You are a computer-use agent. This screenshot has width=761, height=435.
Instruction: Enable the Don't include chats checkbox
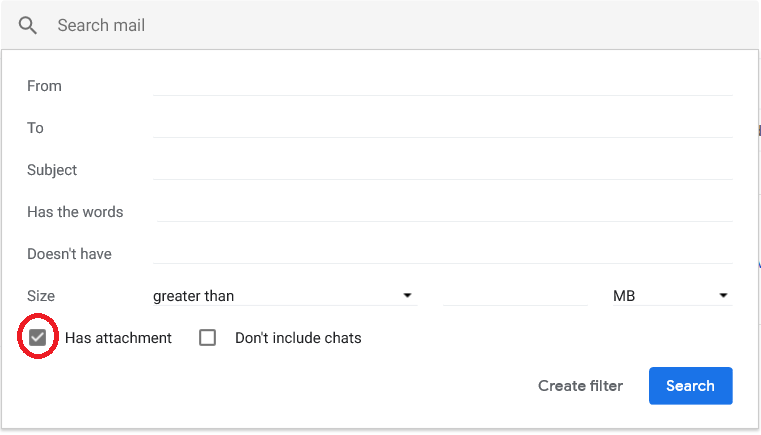tap(208, 337)
